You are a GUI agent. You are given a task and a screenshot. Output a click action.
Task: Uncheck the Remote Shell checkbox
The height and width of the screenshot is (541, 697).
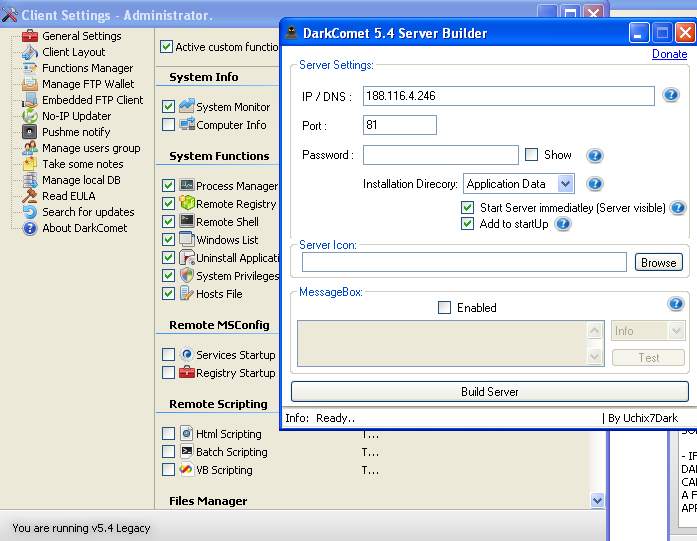[x=168, y=221]
